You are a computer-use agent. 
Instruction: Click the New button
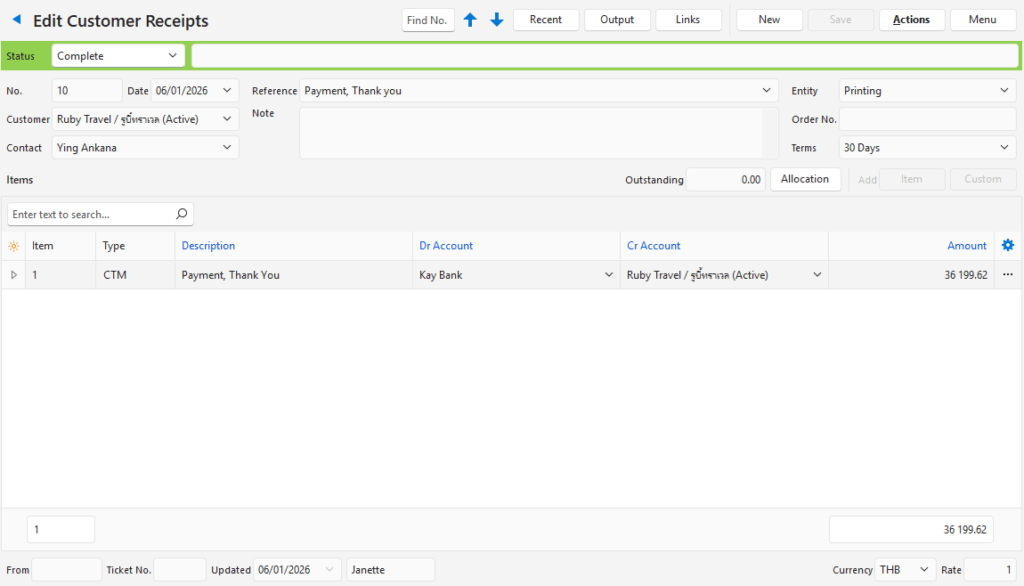click(769, 20)
